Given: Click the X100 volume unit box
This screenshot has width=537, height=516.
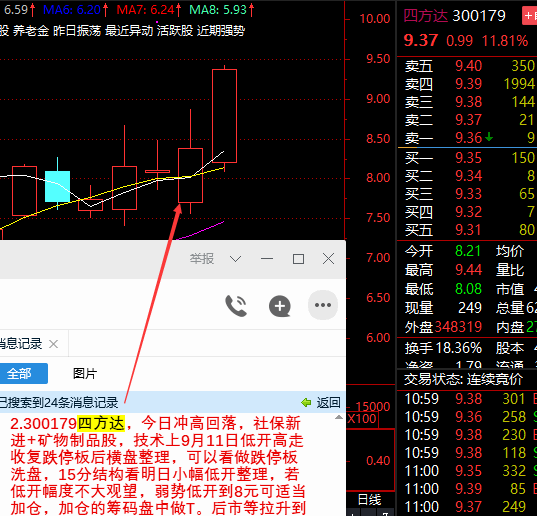Looking at the screenshot, I should click(362, 419).
